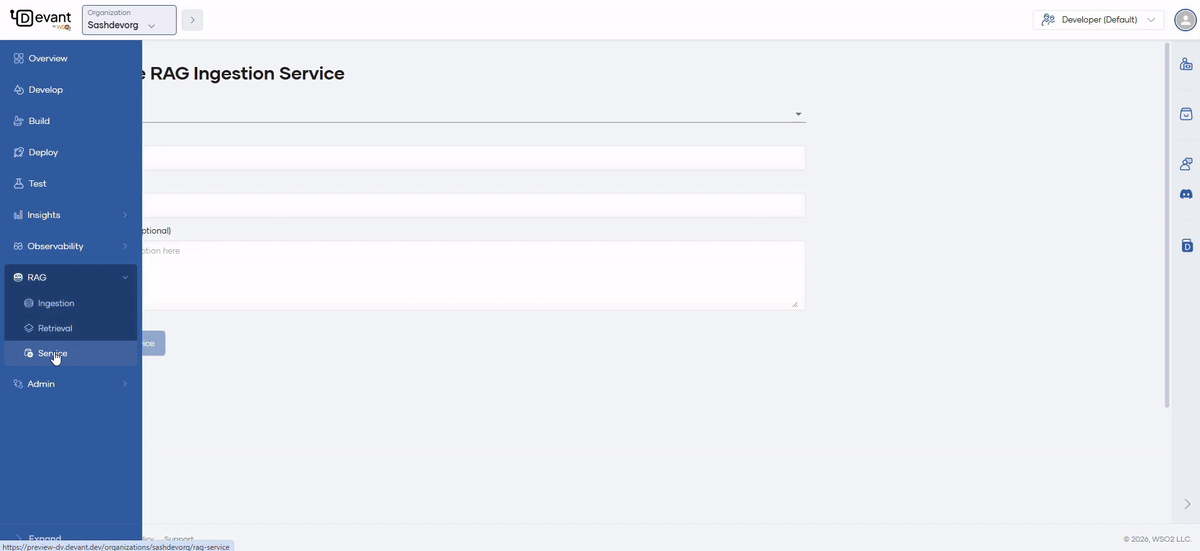Viewport: 1200px width, 551px height.
Task: Click the Devant docs icon in right rail
Action: click(1186, 245)
